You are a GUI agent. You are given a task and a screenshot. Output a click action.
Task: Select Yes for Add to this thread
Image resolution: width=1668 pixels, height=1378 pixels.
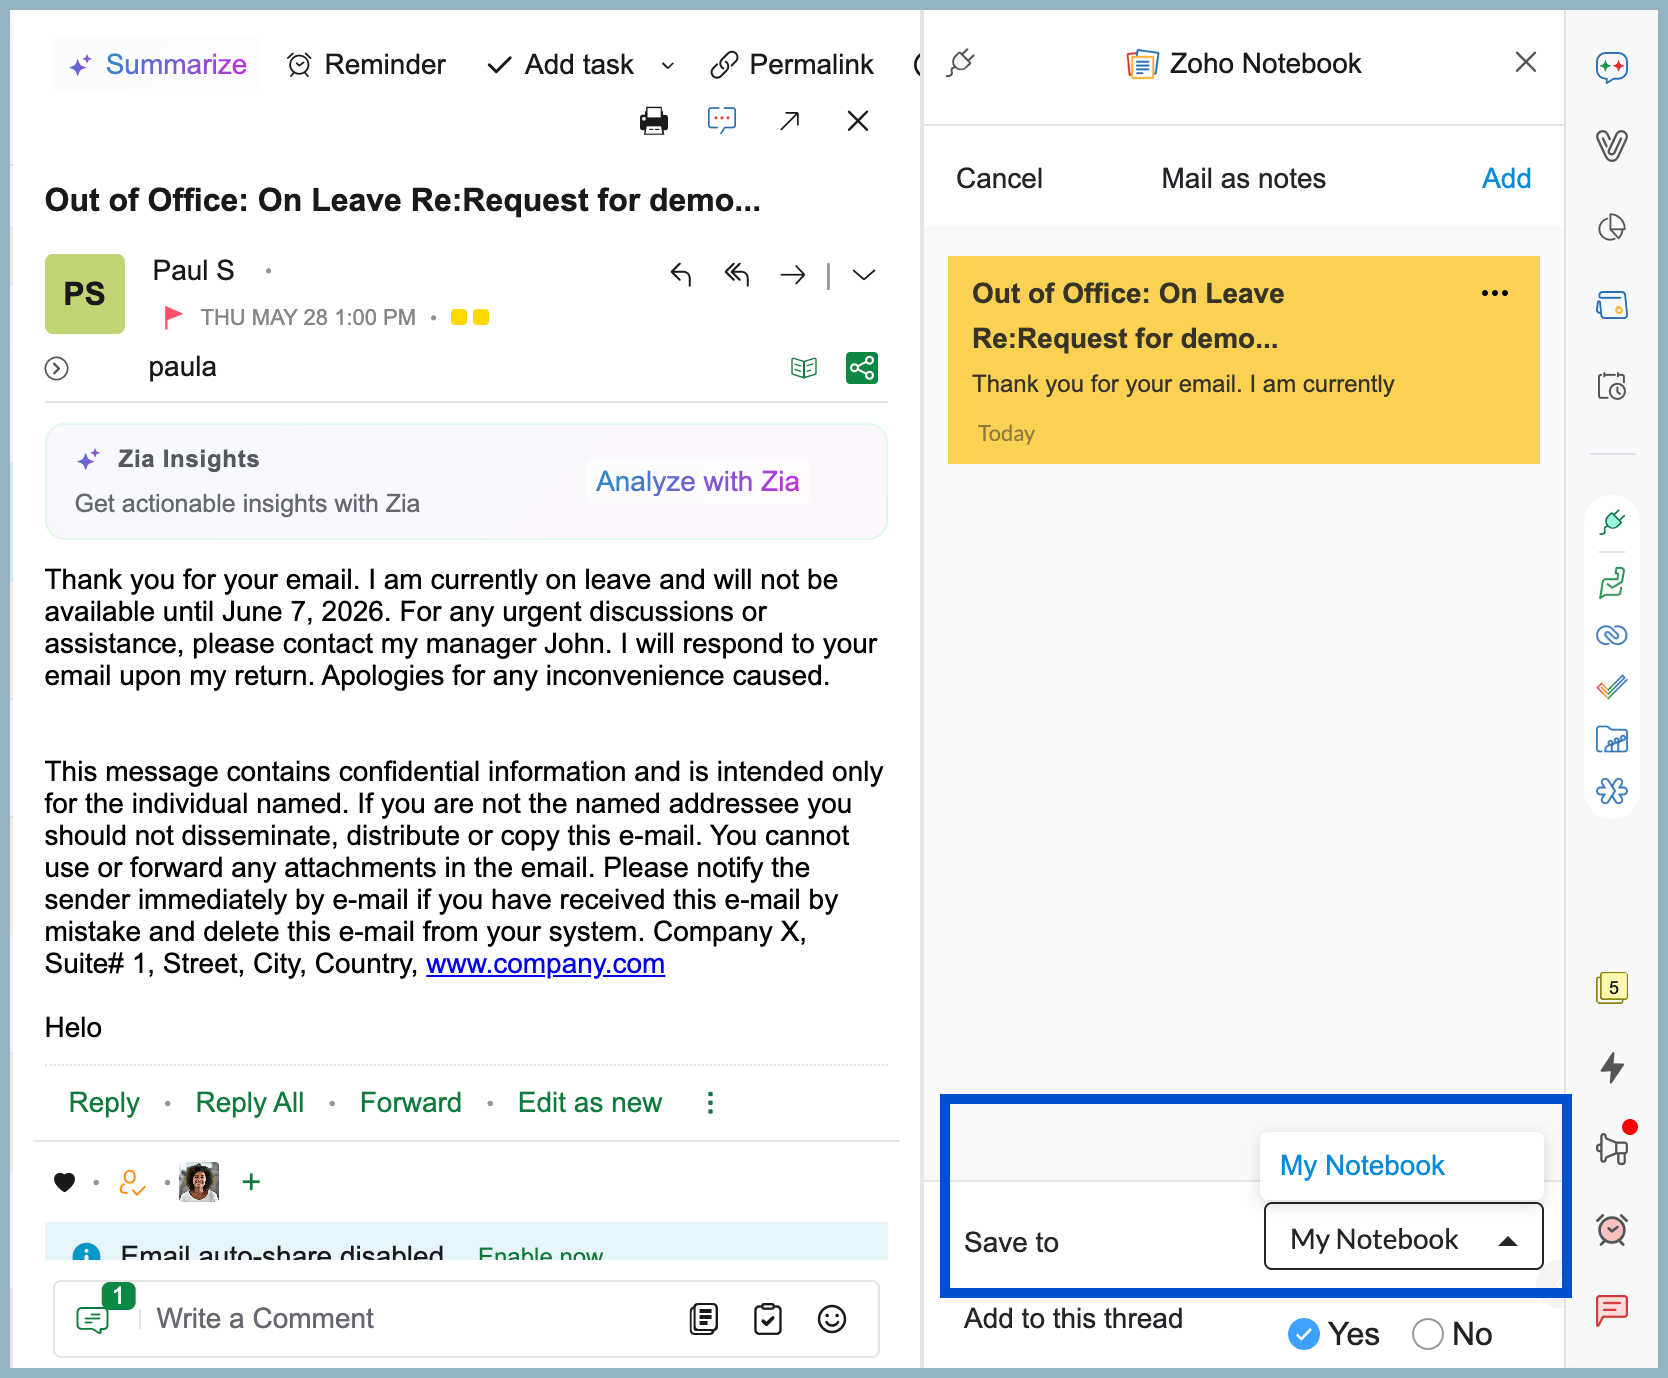pos(1304,1334)
